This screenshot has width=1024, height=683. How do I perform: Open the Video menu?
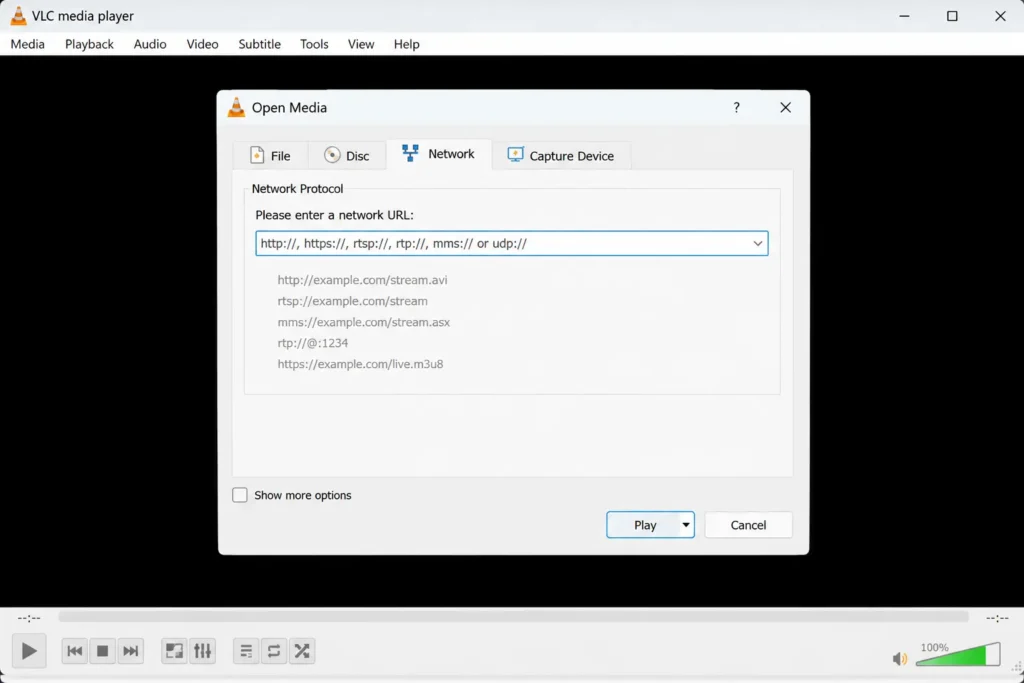(x=202, y=44)
